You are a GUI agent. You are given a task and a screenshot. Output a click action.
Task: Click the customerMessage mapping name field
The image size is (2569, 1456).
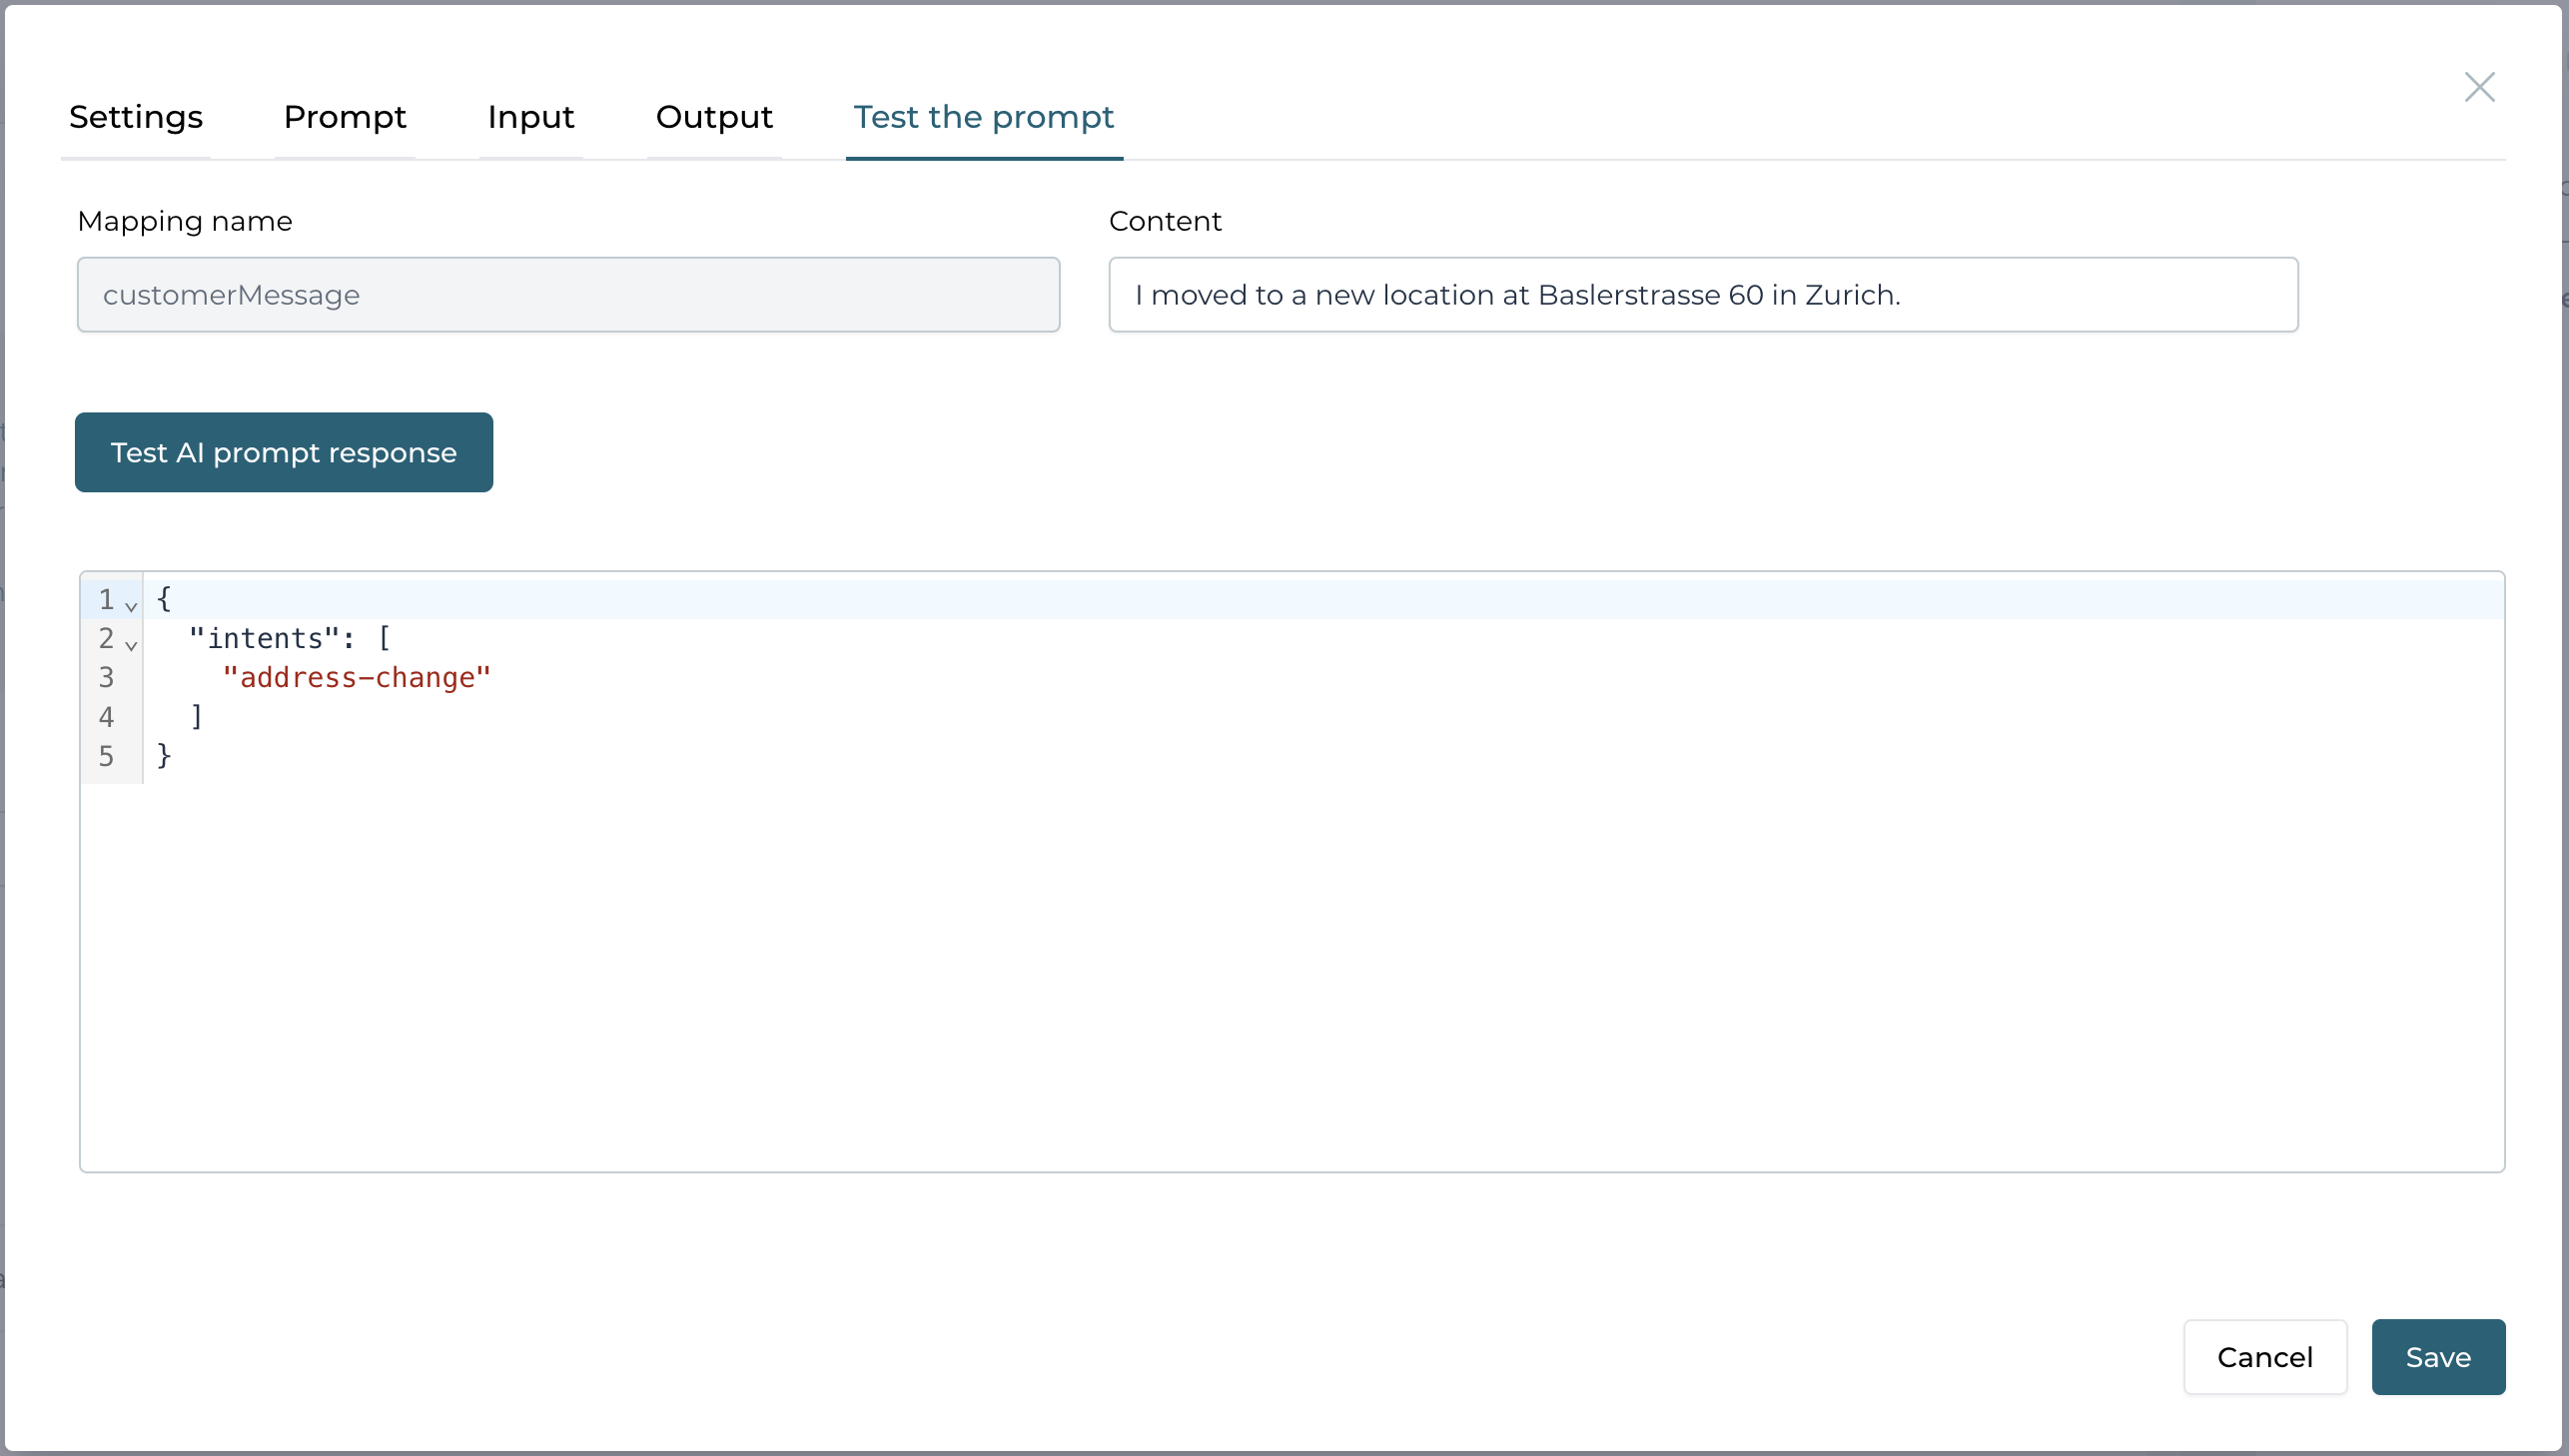tap(568, 295)
